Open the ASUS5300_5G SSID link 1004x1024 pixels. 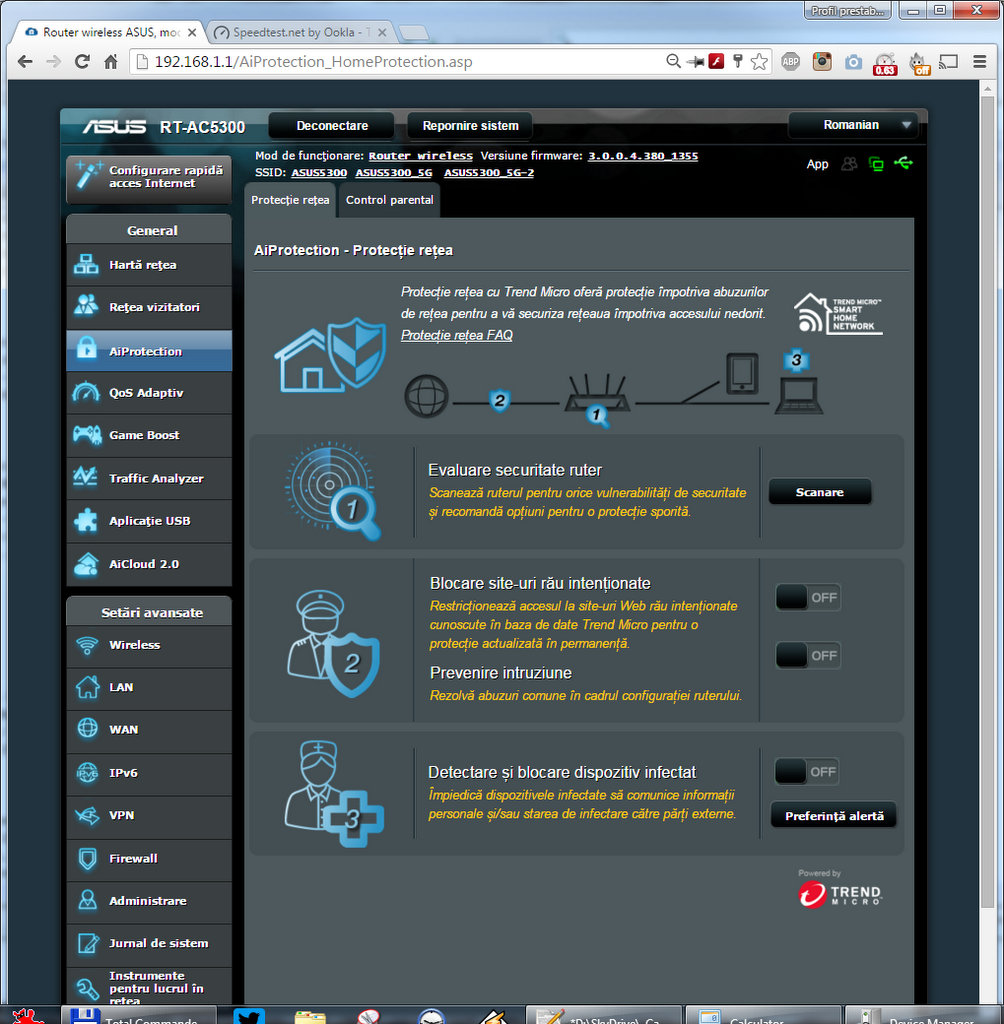pos(394,172)
